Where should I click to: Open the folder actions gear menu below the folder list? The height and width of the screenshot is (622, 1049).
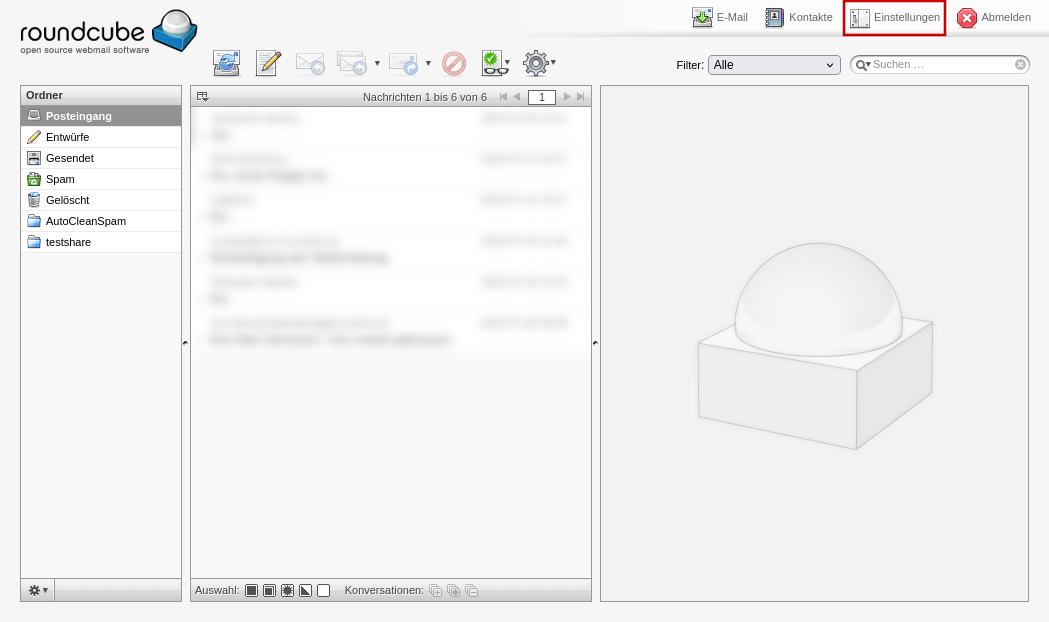(37, 590)
